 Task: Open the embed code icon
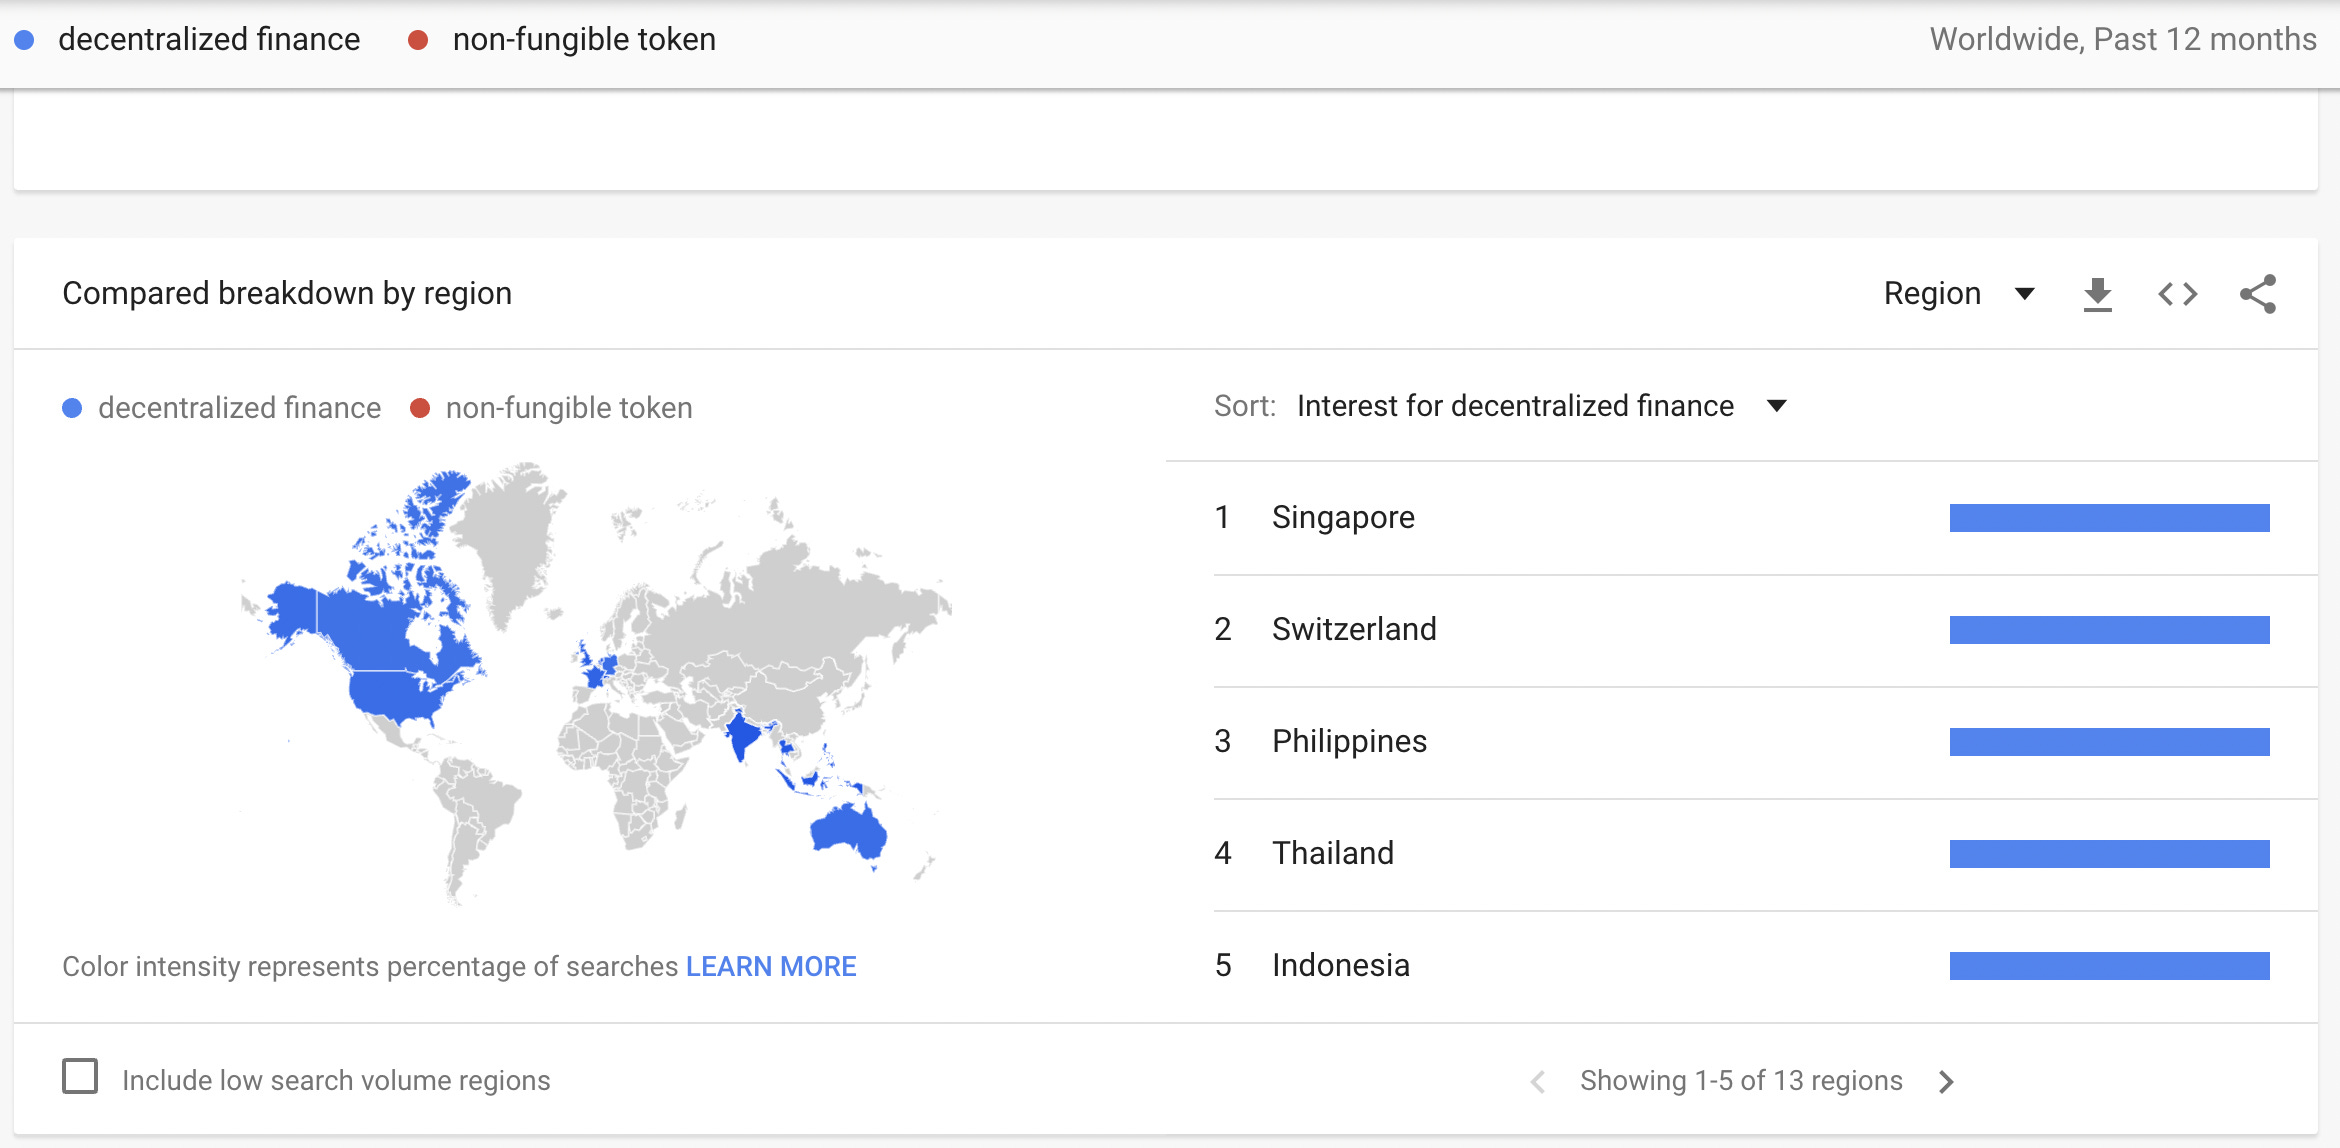2177,295
